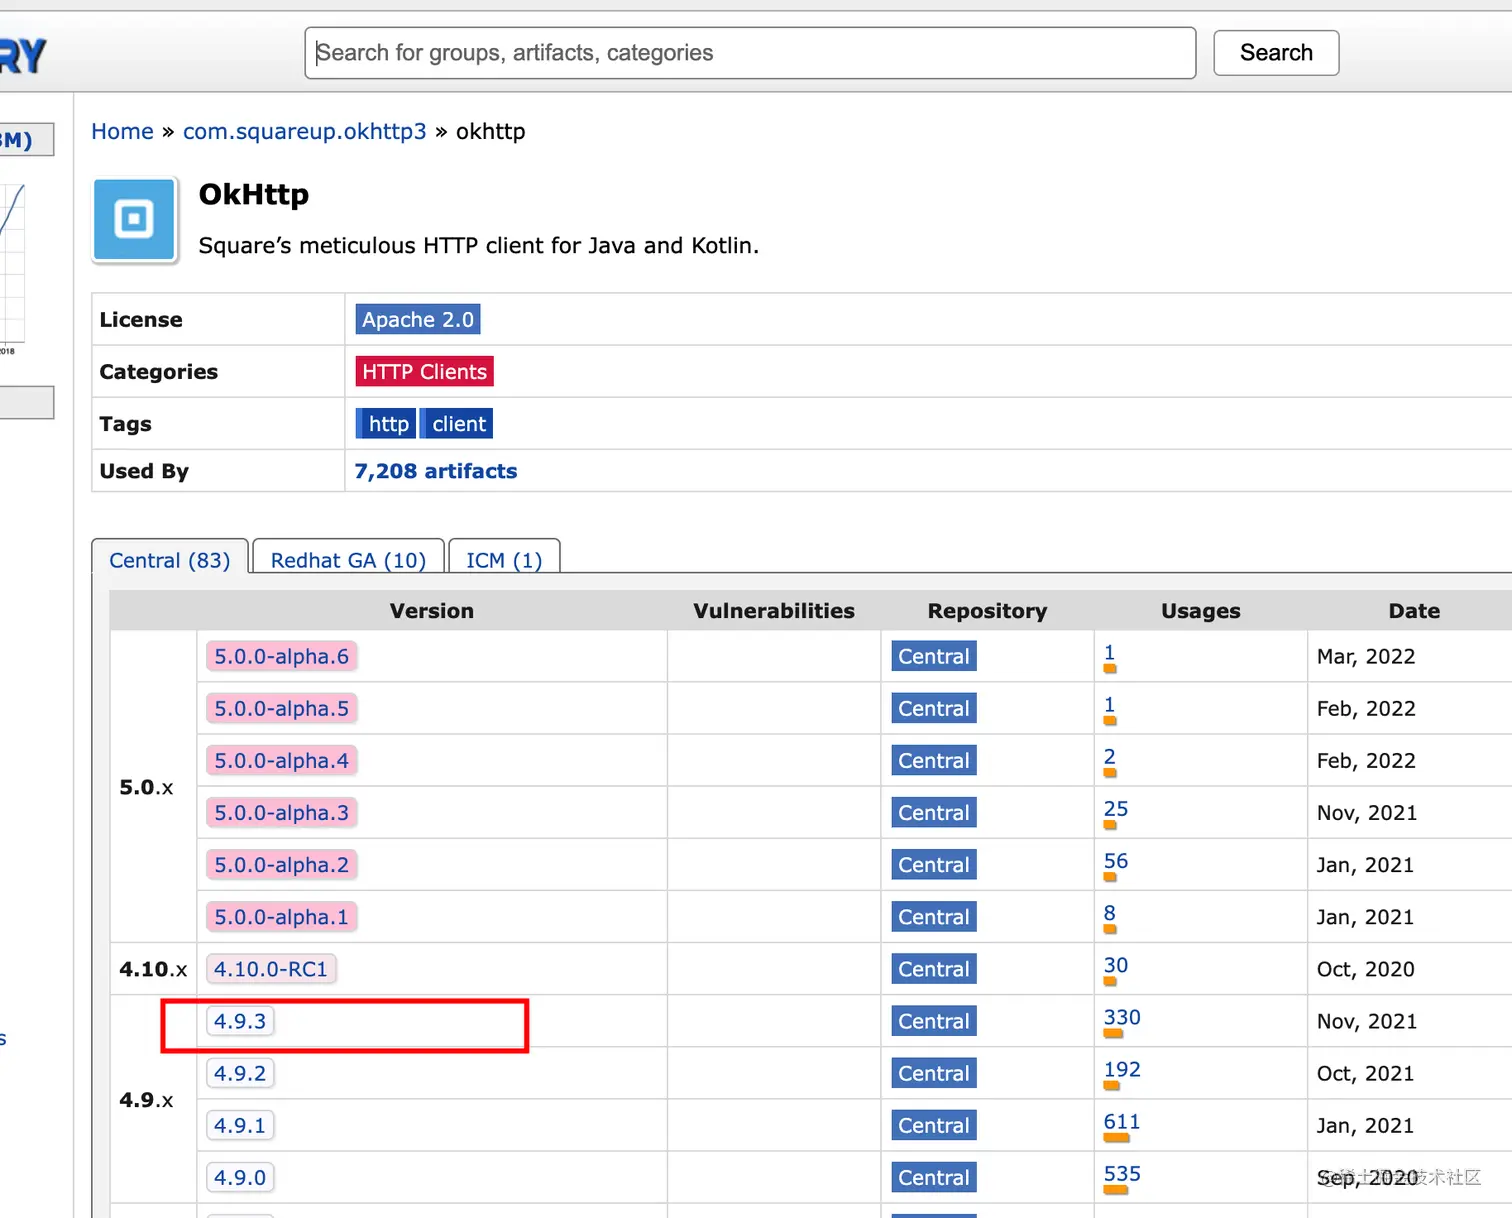1512x1218 pixels.
Task: Click the Used By row label
Action: click(144, 471)
